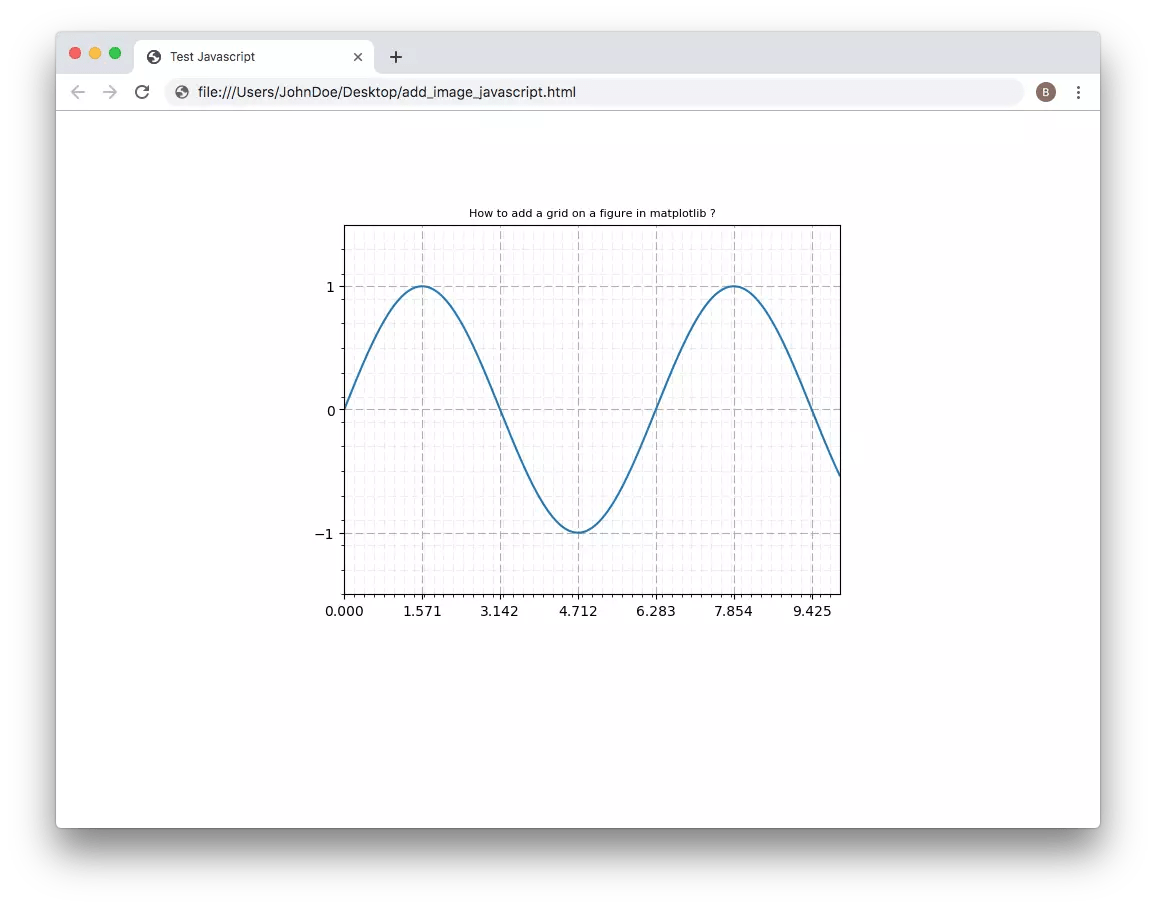Click the x-axis label 7.854
1156x908 pixels.
(x=734, y=611)
